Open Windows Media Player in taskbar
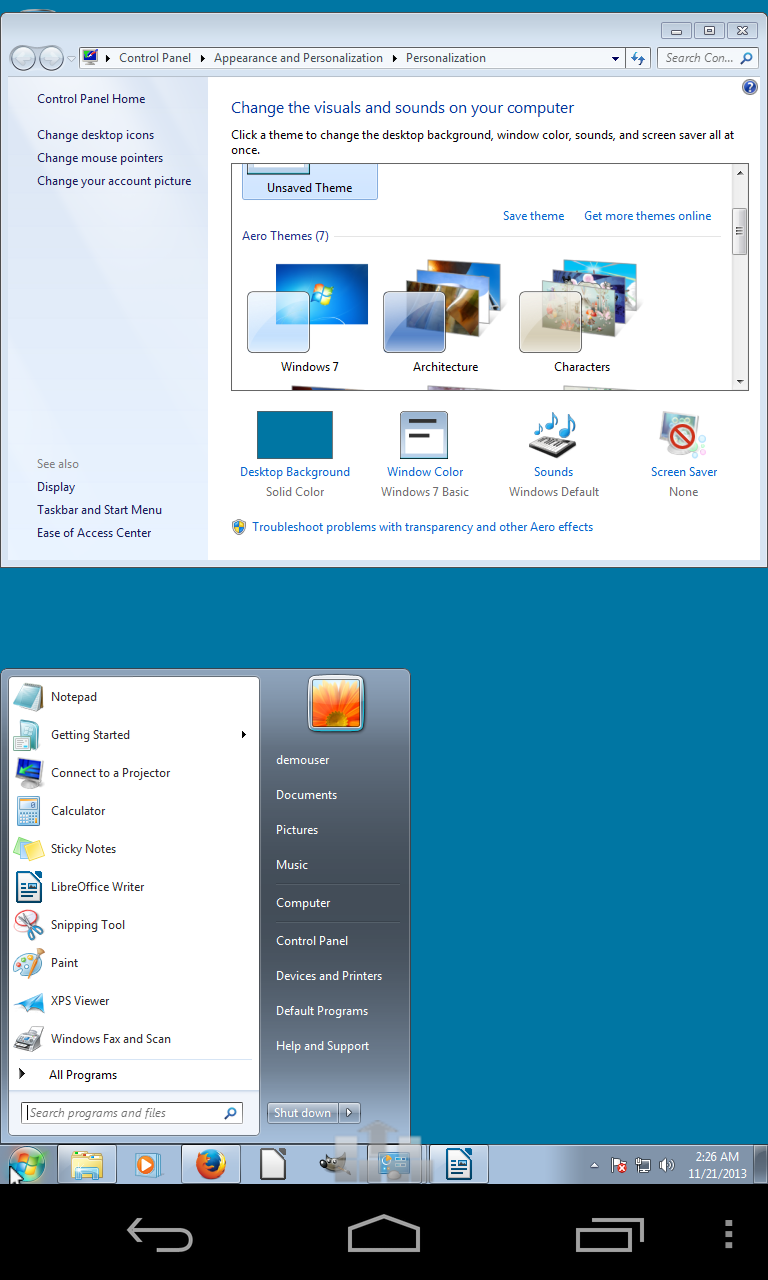Screen dimensions: 768x1280 [x=148, y=1164]
